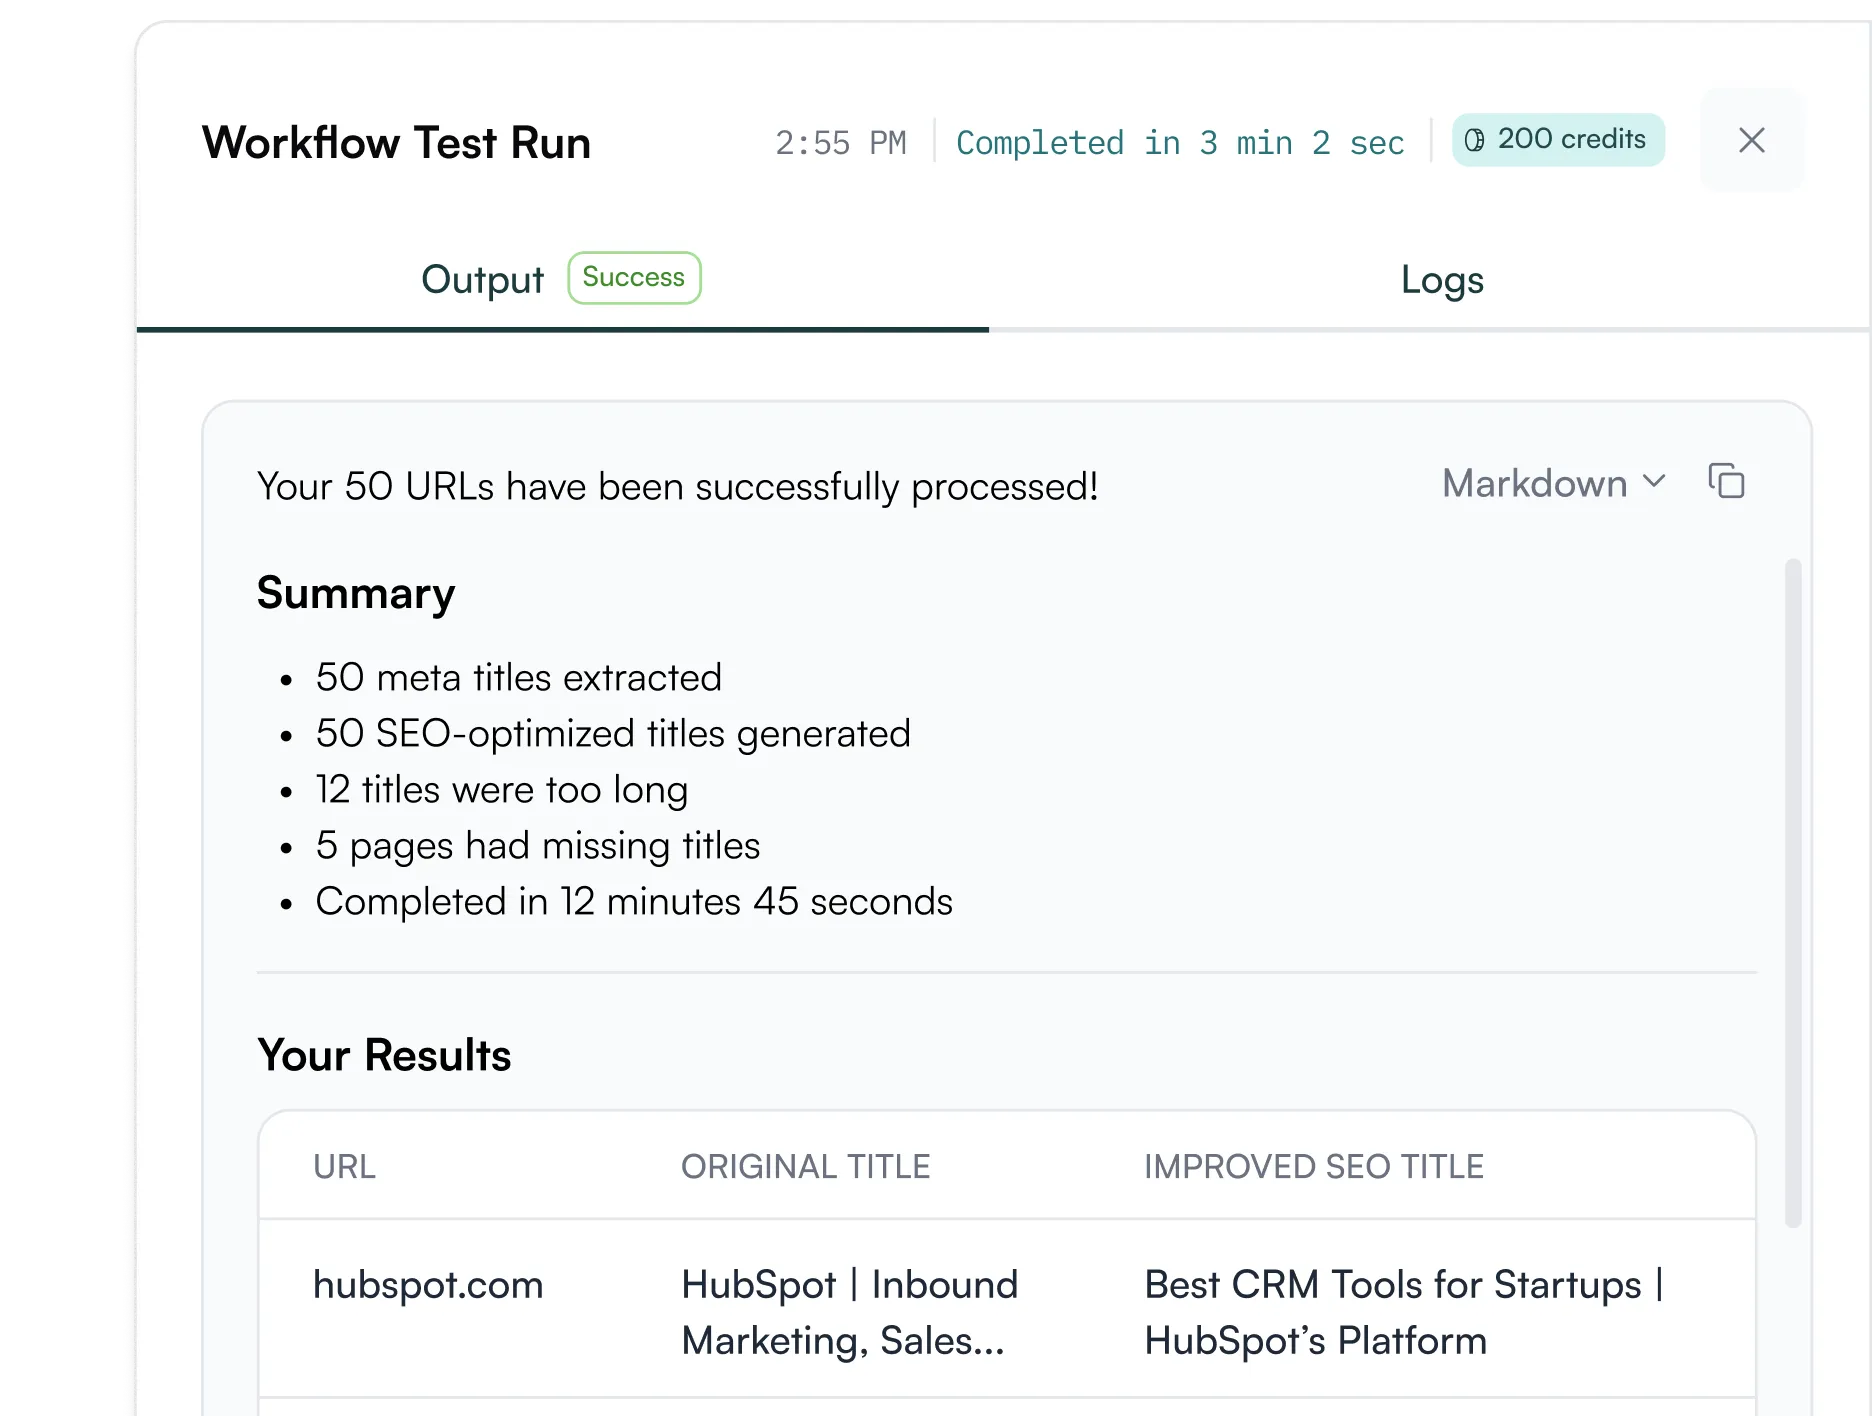Click the Workflow Test Run title
The height and width of the screenshot is (1416, 1872).
coord(396,142)
